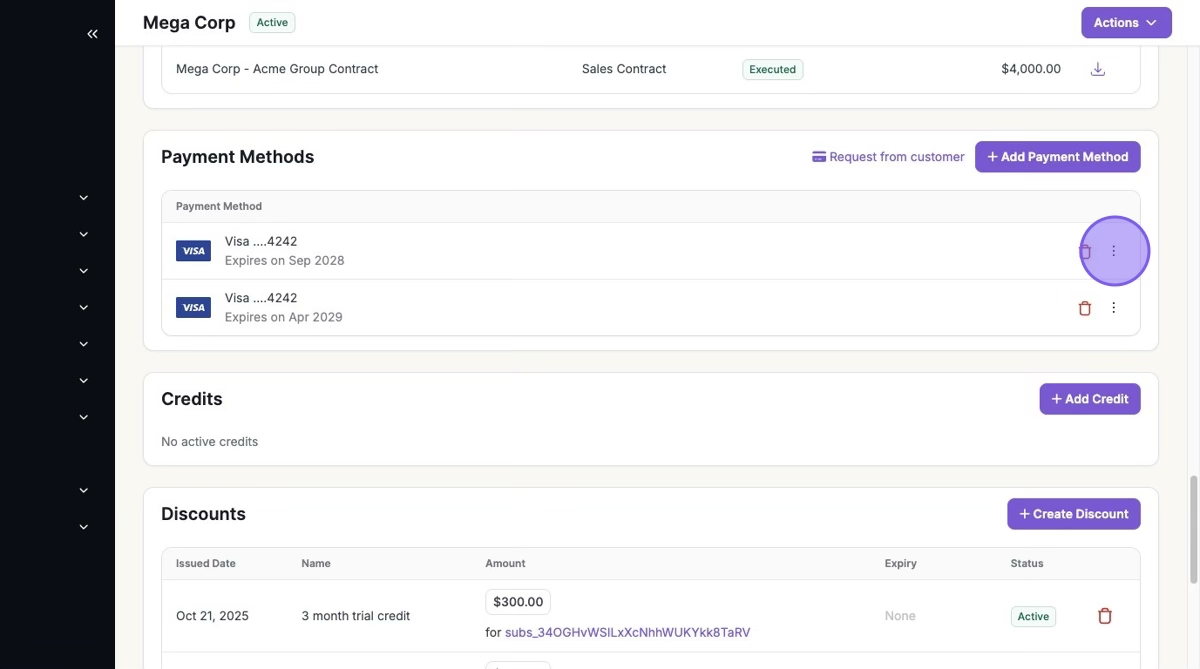Click the 3 month trial credit name
The image size is (1200, 669).
[x=356, y=616]
